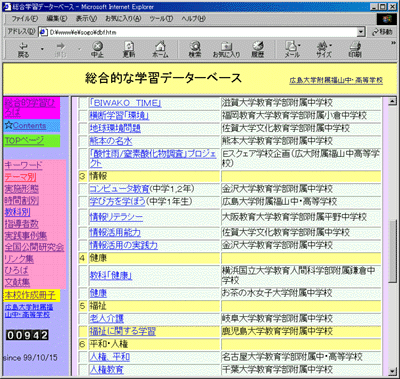Click the Size (サイズ) toolbar icon
This screenshot has height=379, width=400.
(324, 50)
